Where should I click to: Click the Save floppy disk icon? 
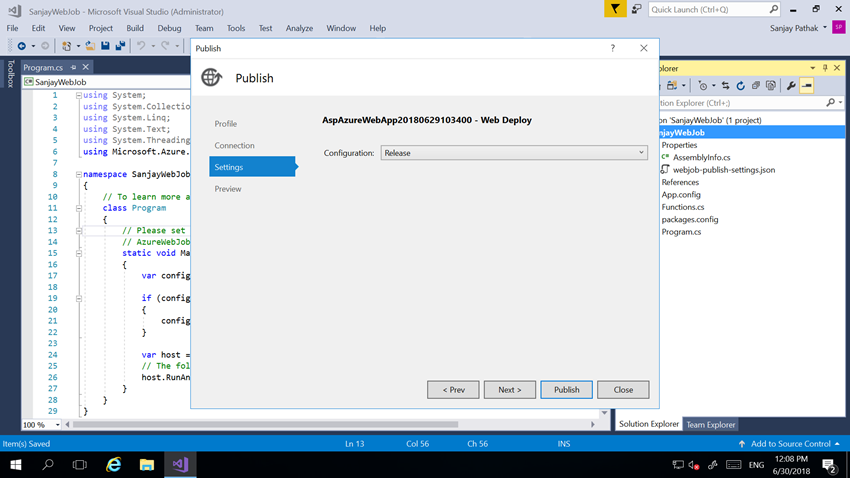tap(105, 46)
